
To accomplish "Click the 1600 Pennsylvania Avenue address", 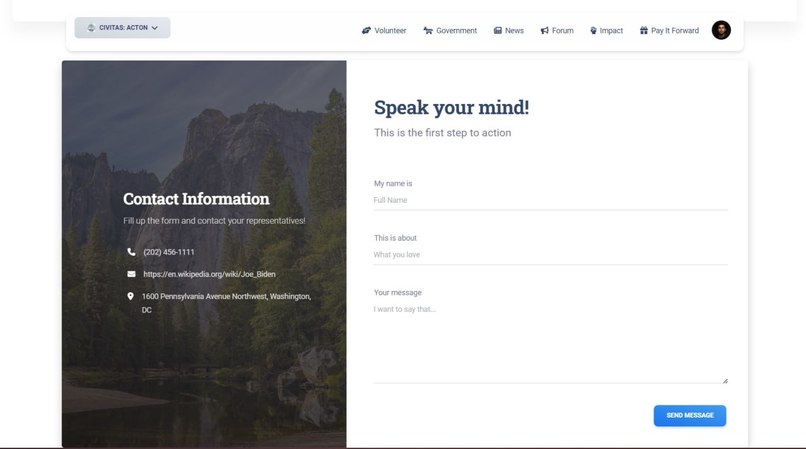I will pyautogui.click(x=226, y=303).
